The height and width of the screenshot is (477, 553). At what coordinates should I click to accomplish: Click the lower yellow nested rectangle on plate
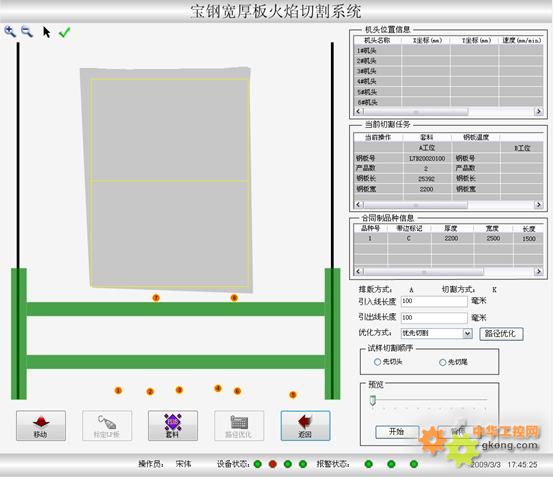coord(170,234)
